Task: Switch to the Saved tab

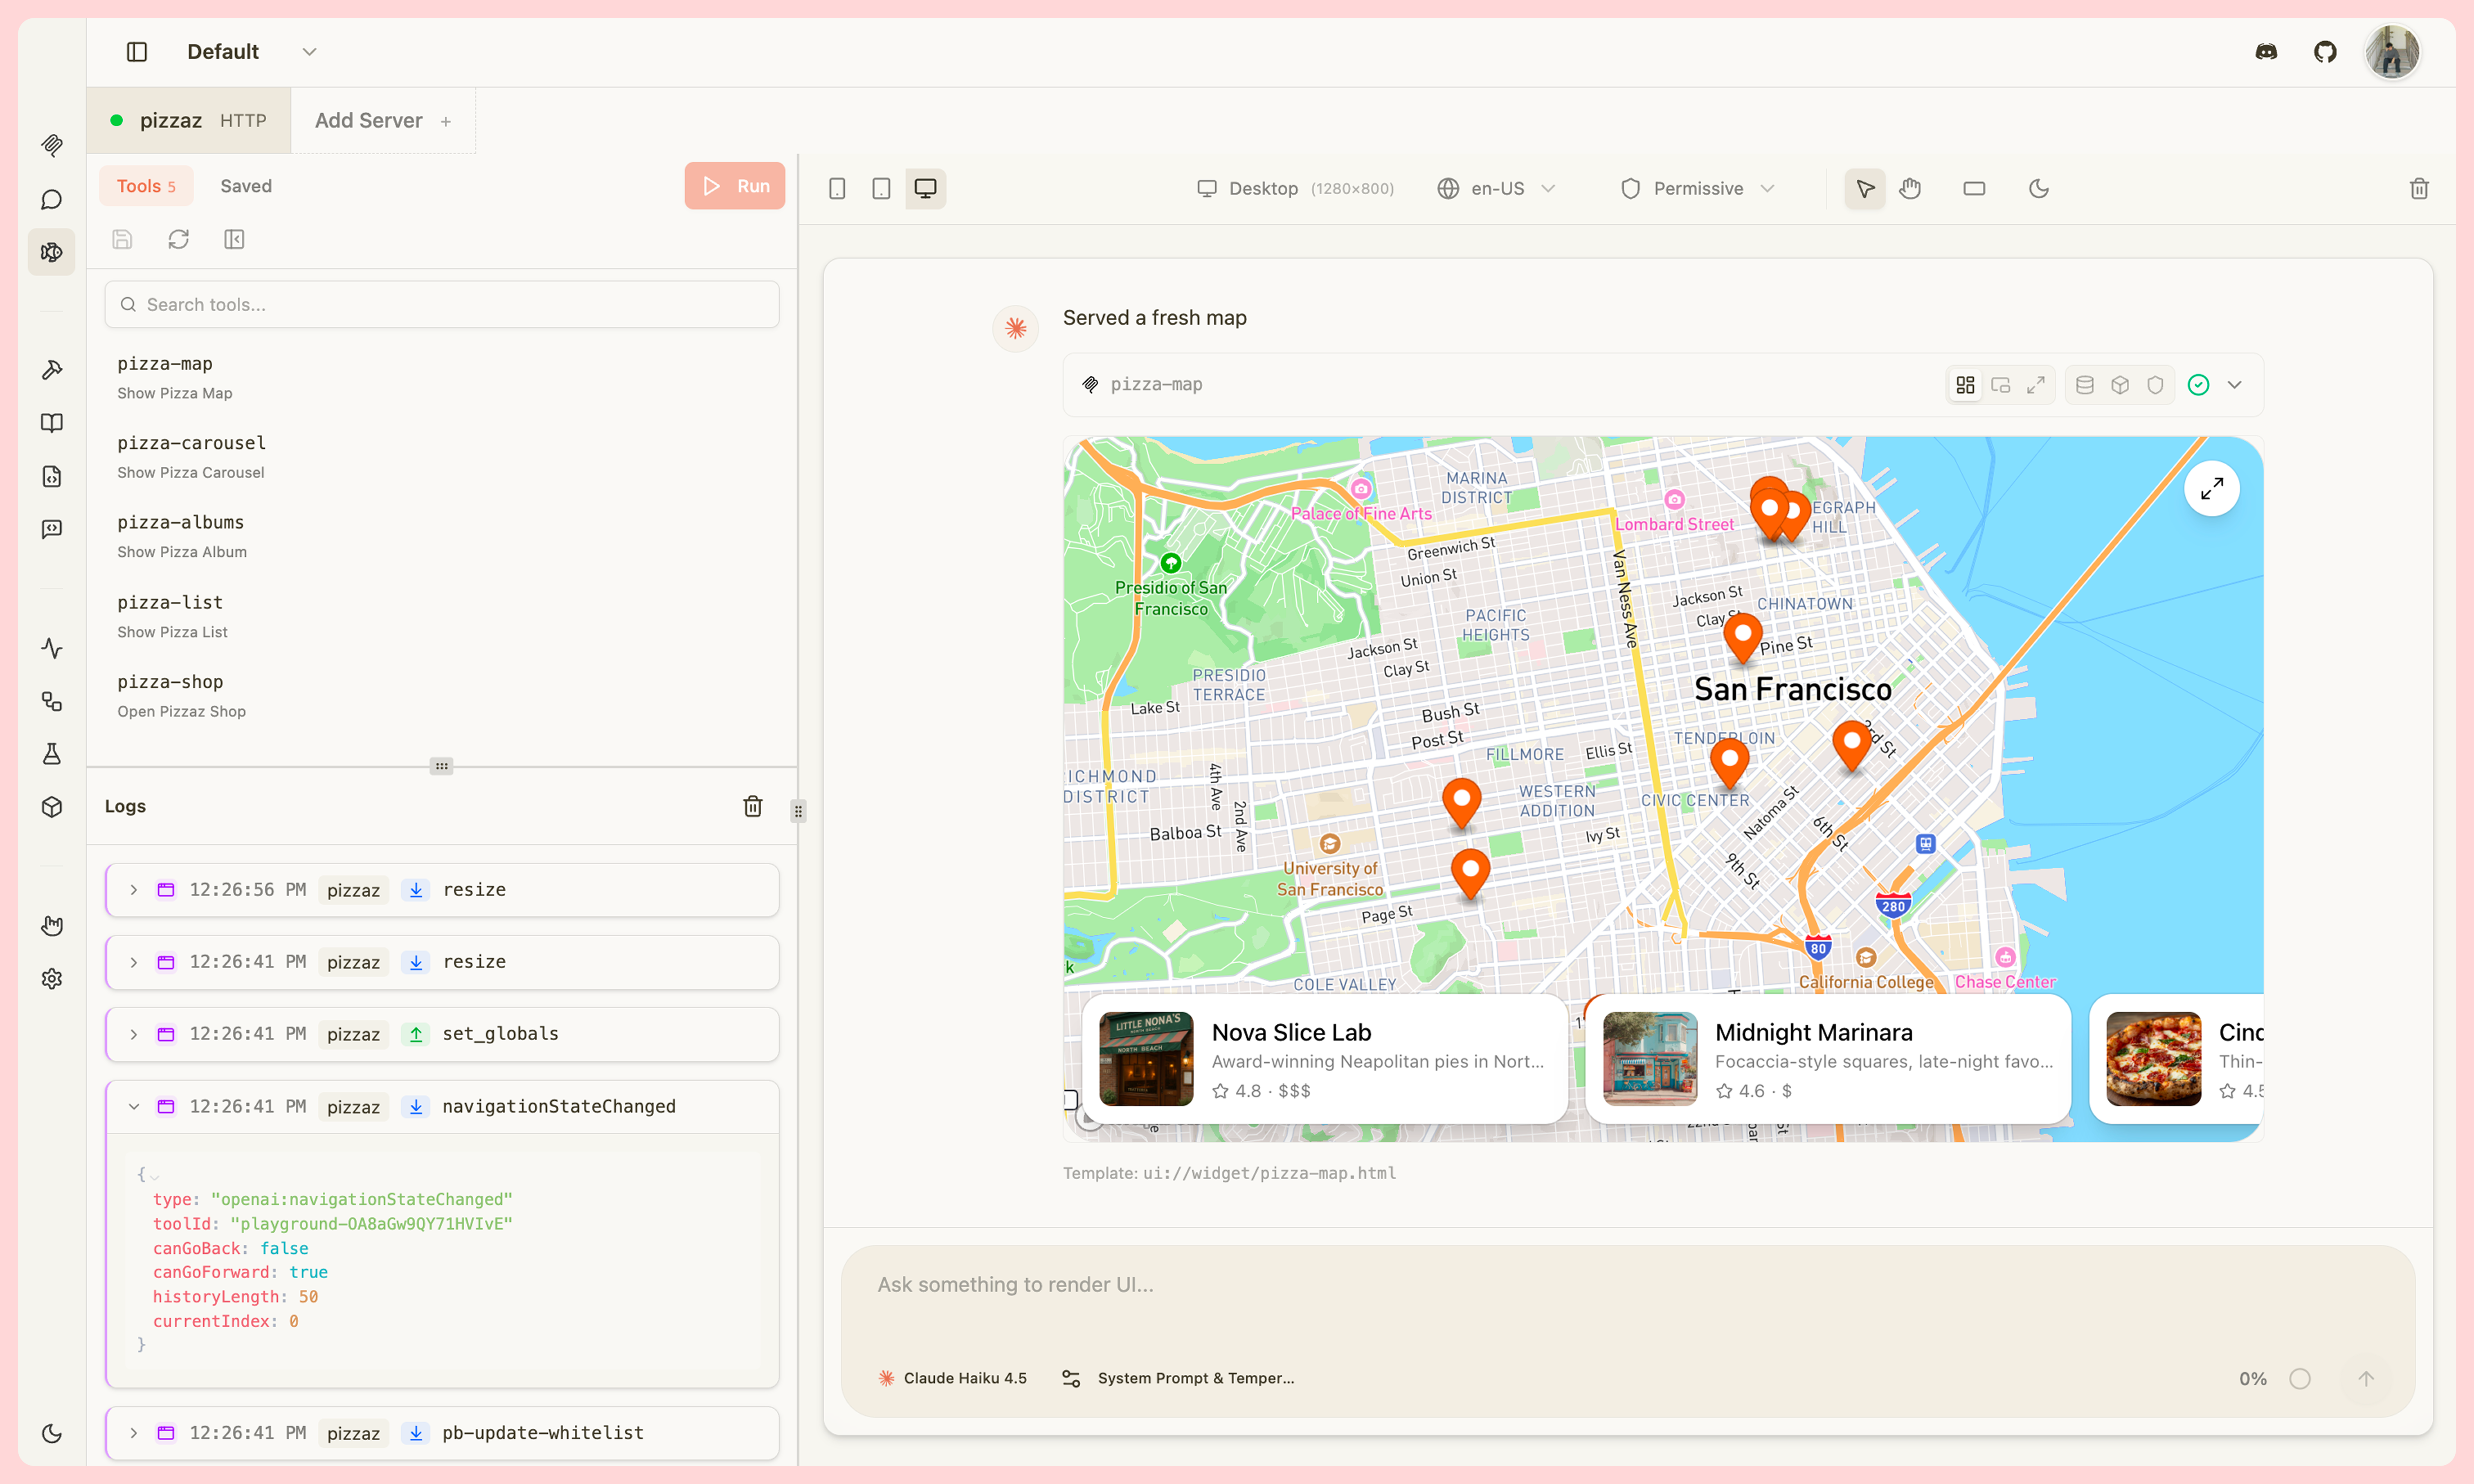Action: point(245,186)
